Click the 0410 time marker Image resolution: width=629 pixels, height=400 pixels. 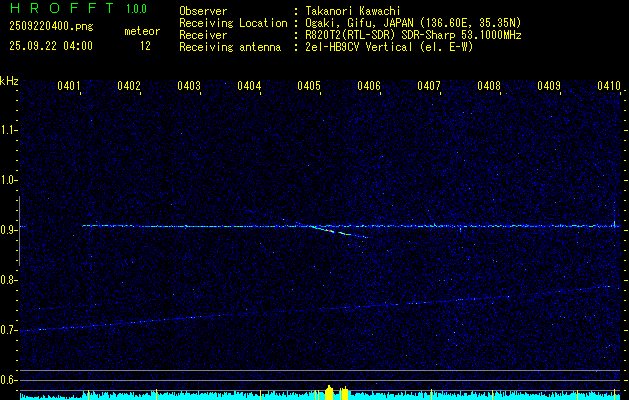coord(609,87)
